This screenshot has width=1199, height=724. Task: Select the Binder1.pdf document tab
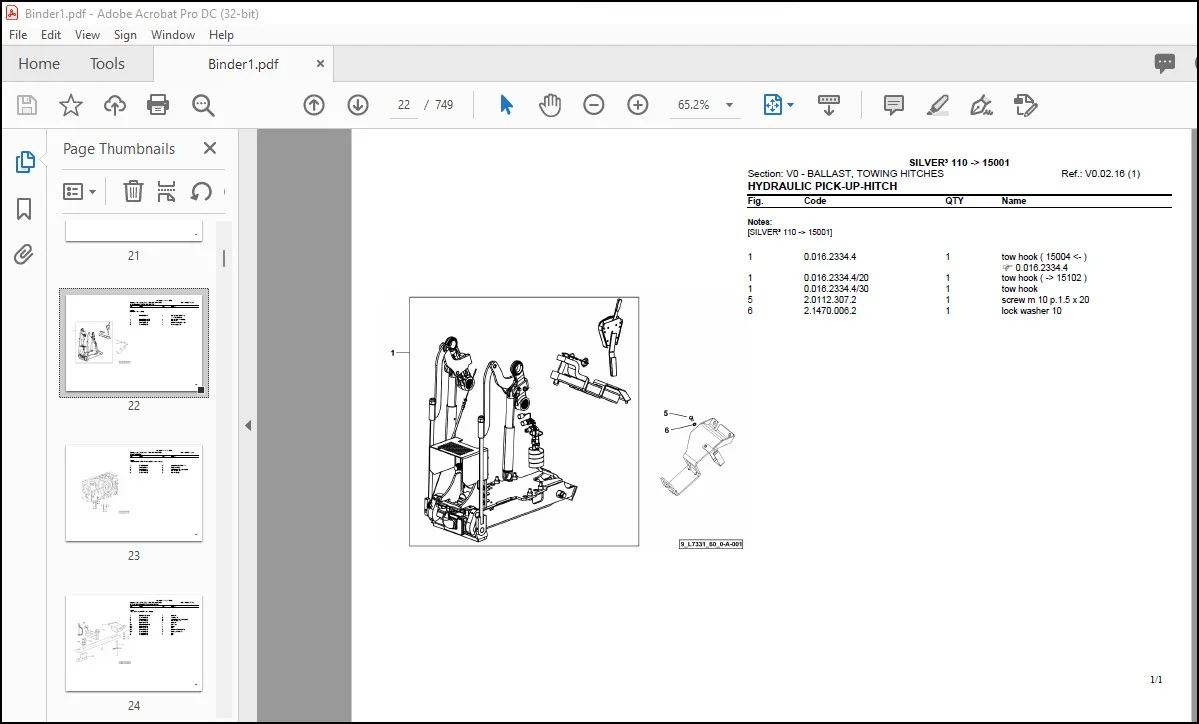243,64
